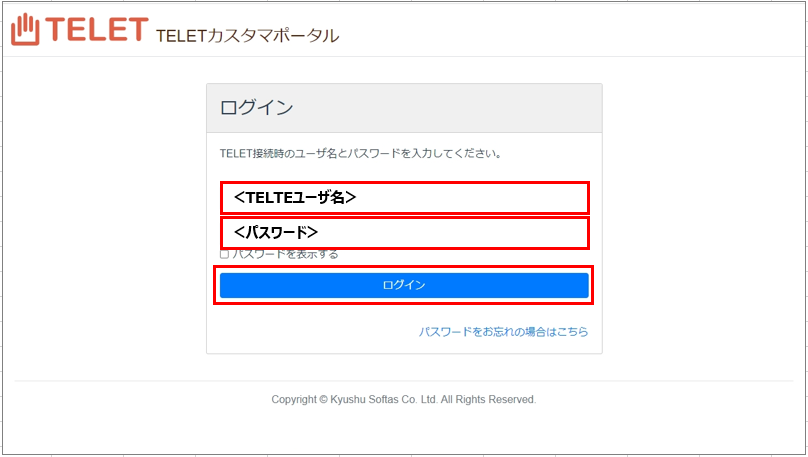
Task: Click the horizontal divider above the footer
Action: (x=404, y=381)
